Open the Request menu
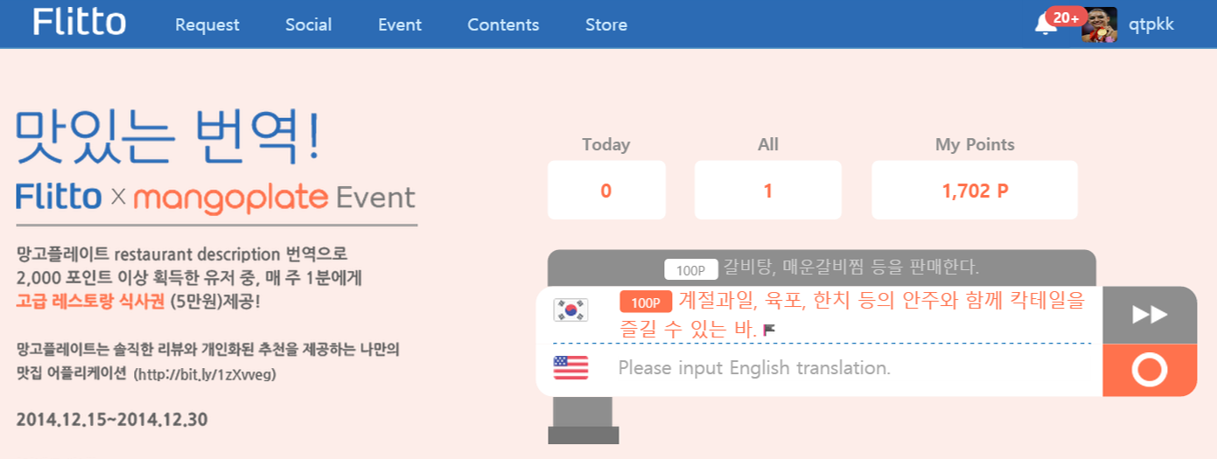The width and height of the screenshot is (1217, 459). pyautogui.click(x=207, y=25)
